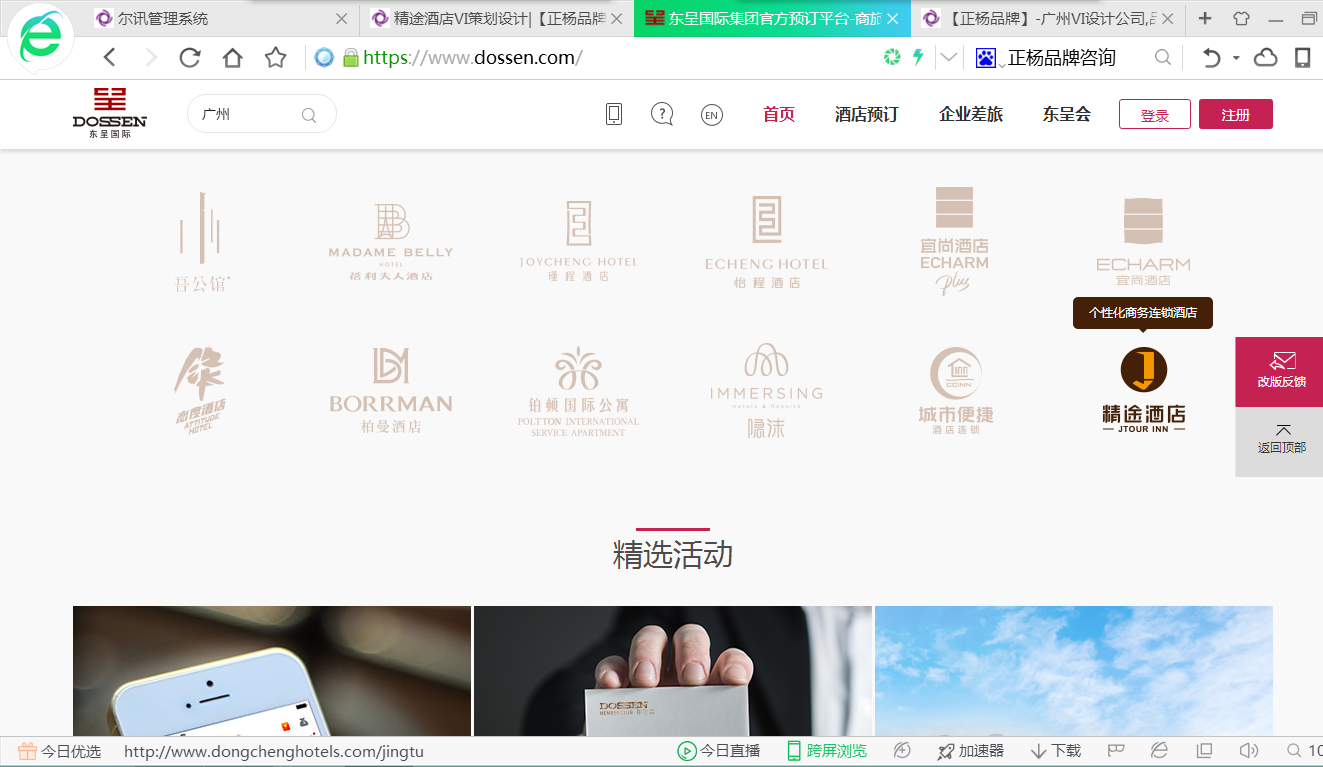Open 下载 downloads in status bar
This screenshot has width=1323, height=767.
point(1055,751)
